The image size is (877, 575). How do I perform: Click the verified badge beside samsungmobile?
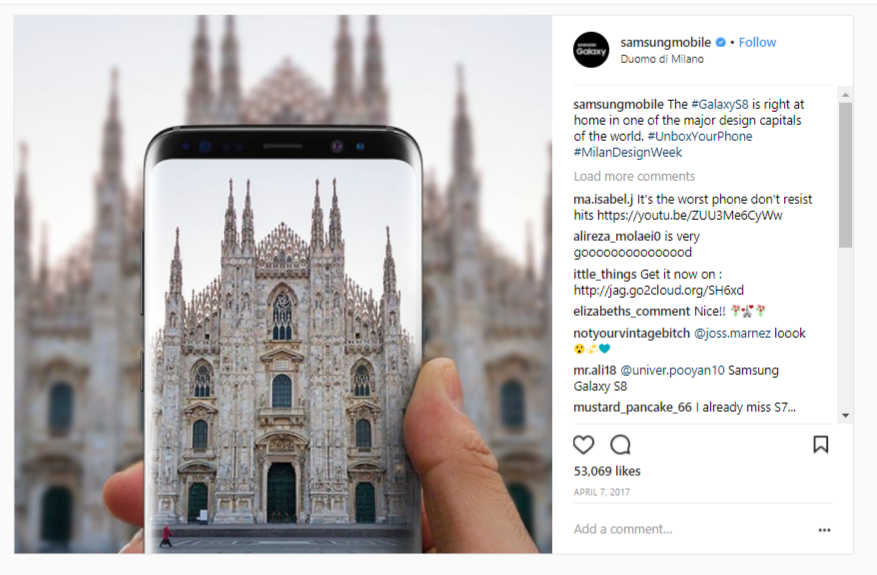tap(721, 42)
